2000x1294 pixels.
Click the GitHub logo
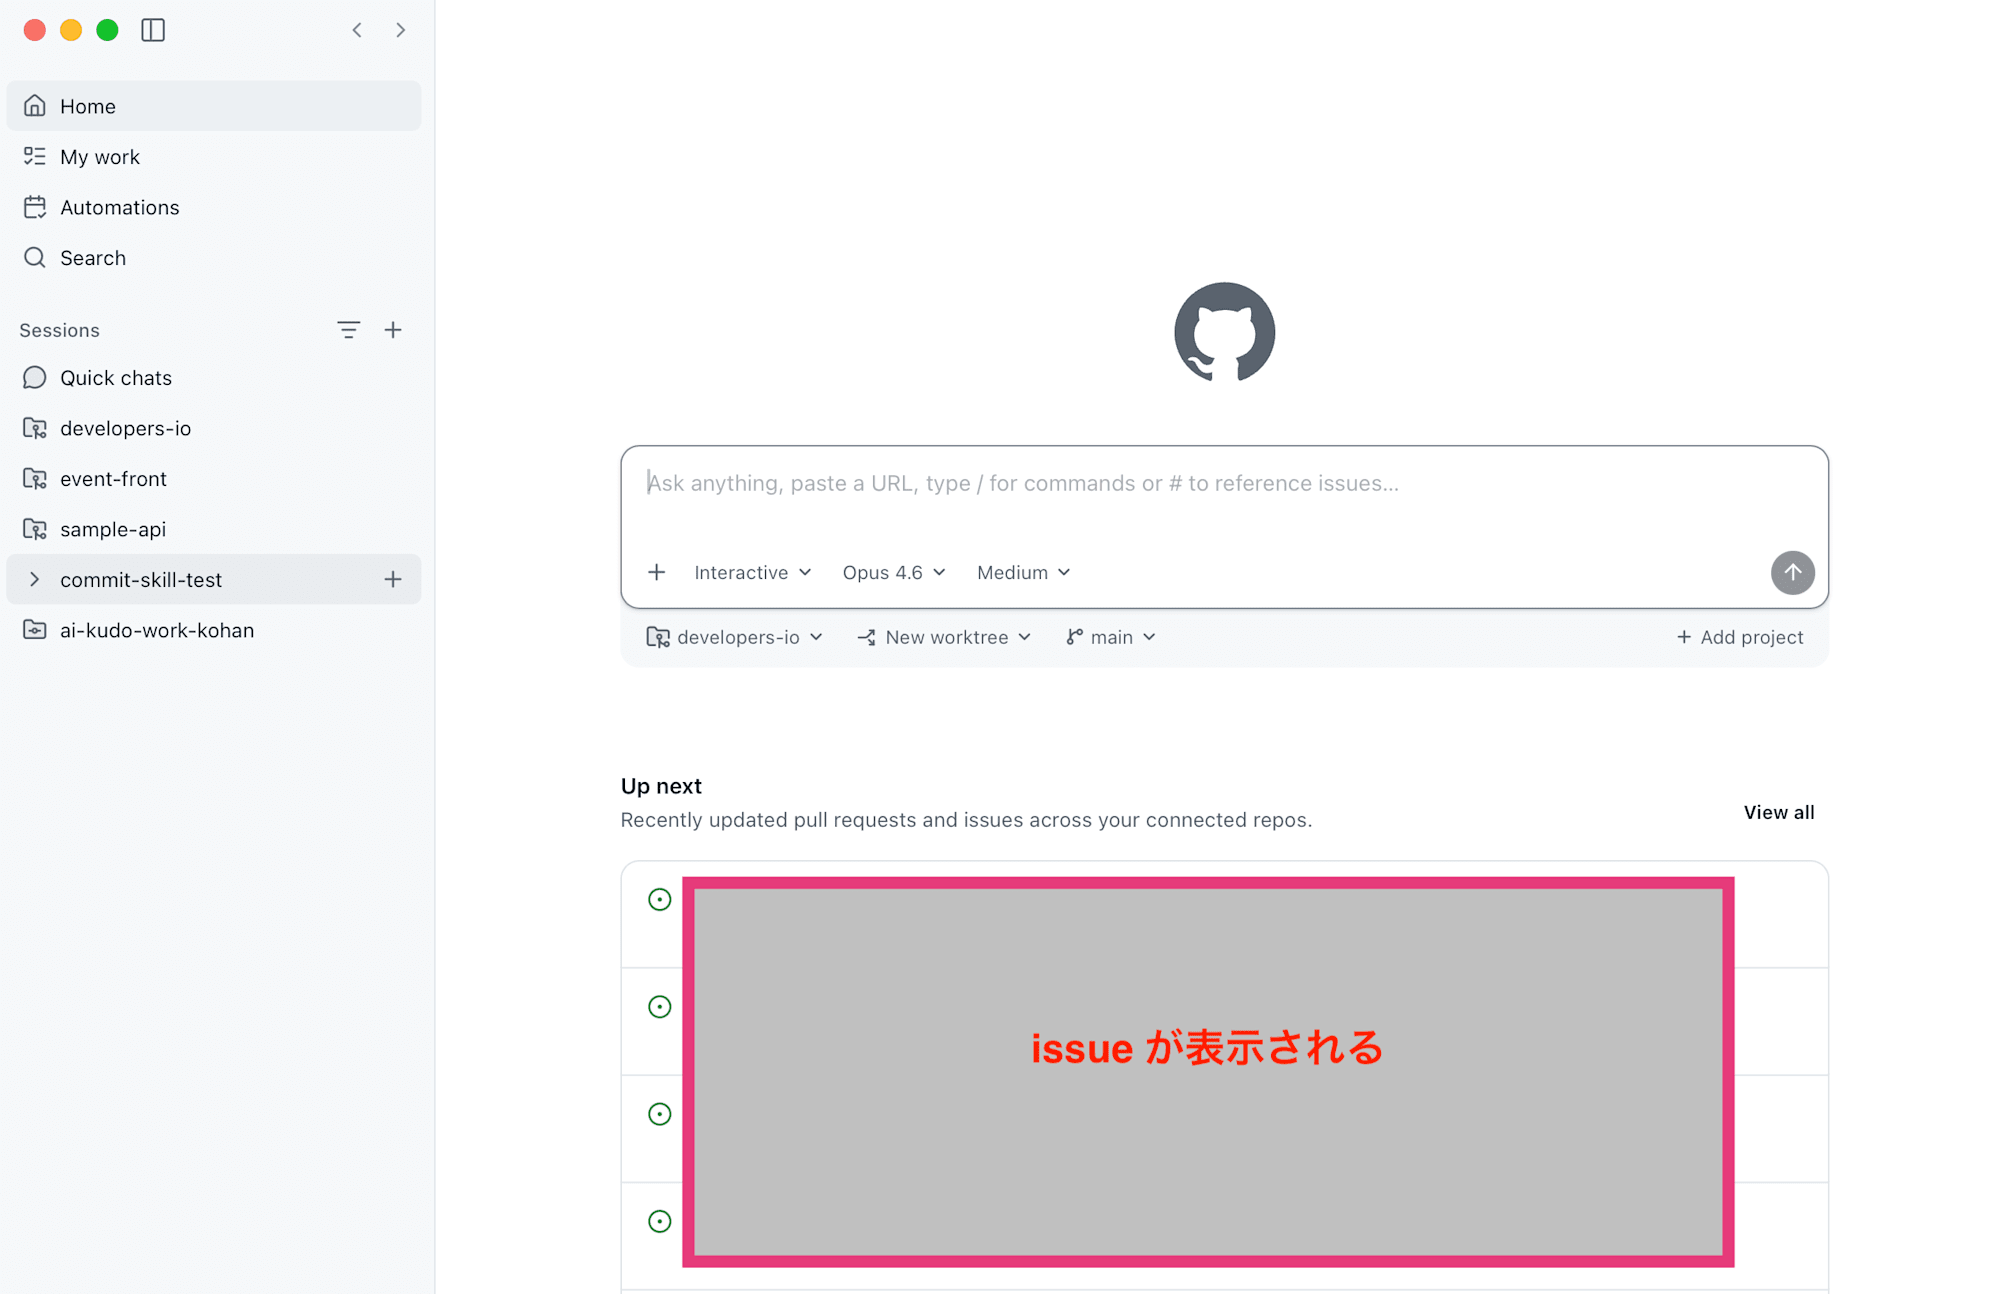tap(1224, 332)
